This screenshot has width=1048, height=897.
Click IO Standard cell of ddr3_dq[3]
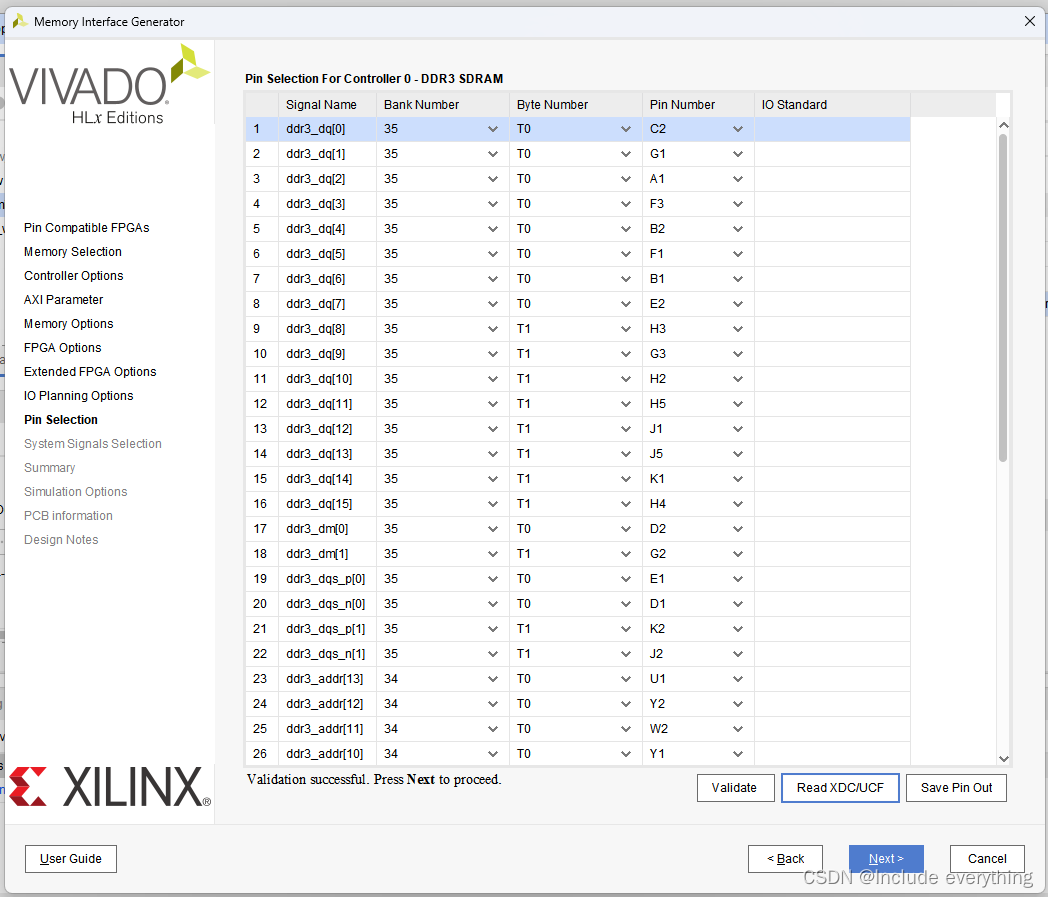tap(832, 204)
